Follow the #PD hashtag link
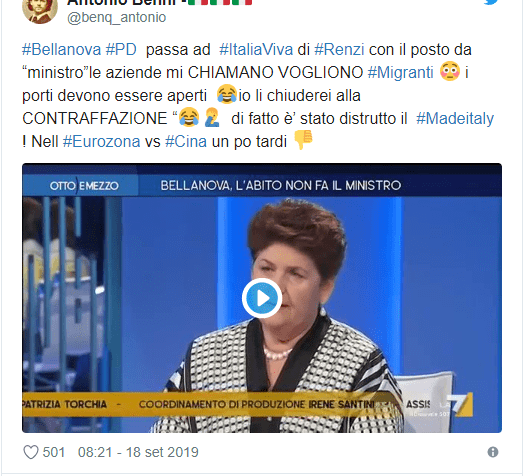Screen dimensions: 523x476 pos(121,50)
